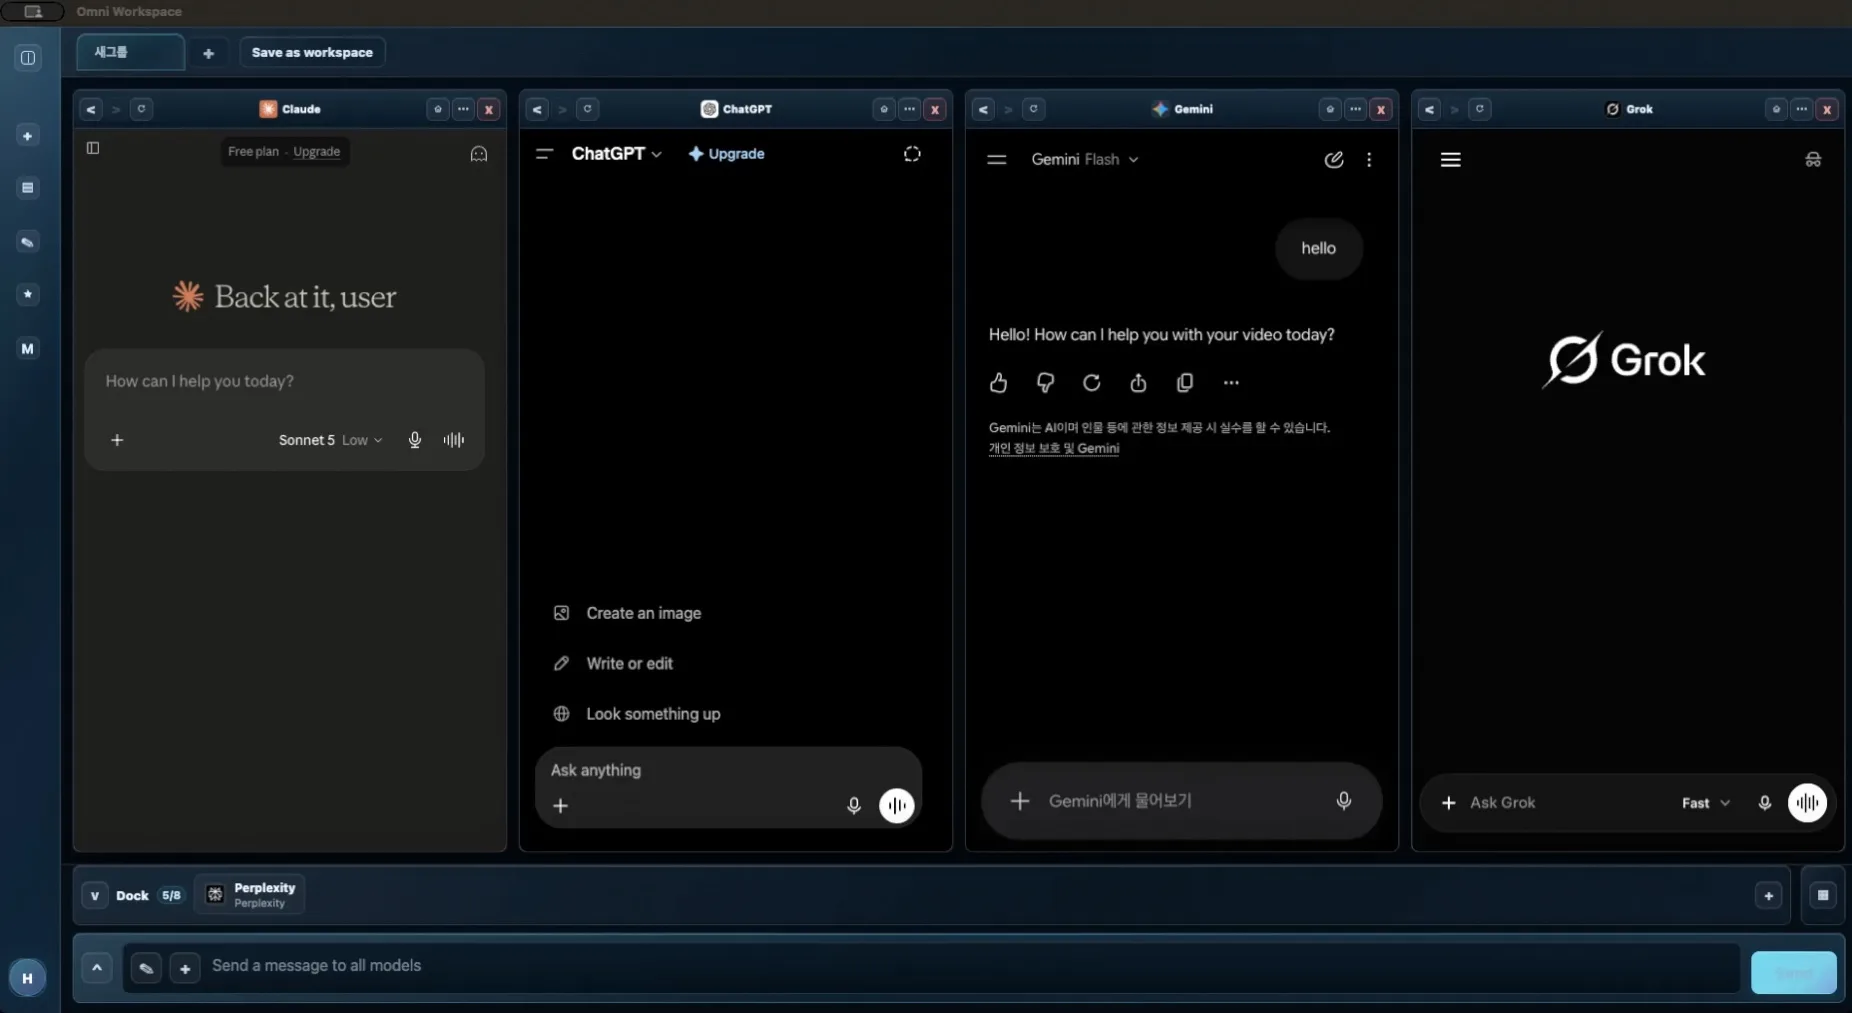Viewport: 1852px width, 1013px height.
Task: Share the Gemini response
Action: pyautogui.click(x=1138, y=382)
